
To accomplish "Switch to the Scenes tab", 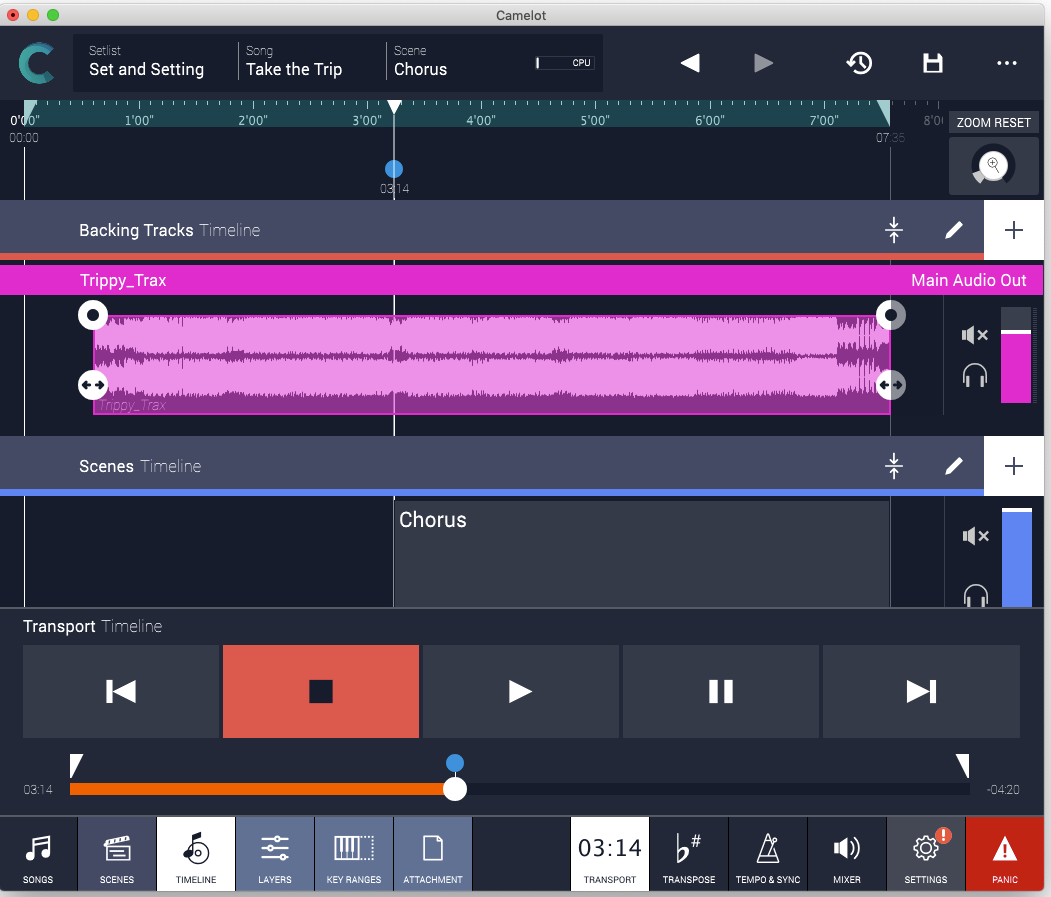I will (x=117, y=853).
